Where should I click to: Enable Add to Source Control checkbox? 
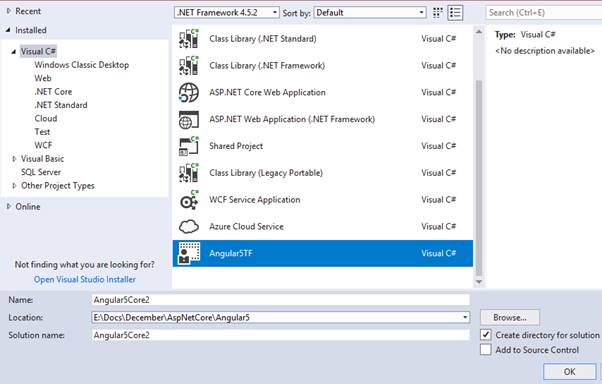486,350
